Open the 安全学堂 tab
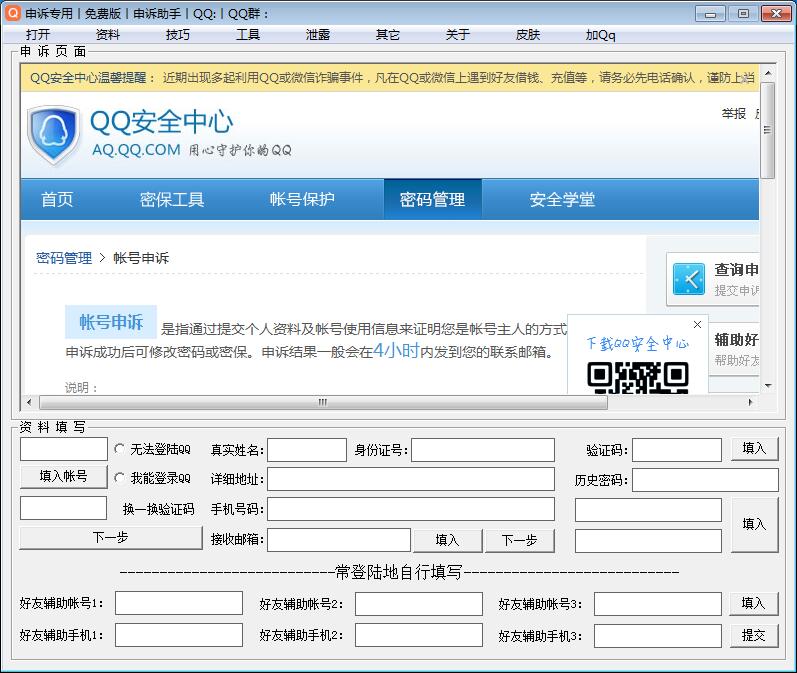Screen dimensions: 797x673 pos(562,199)
